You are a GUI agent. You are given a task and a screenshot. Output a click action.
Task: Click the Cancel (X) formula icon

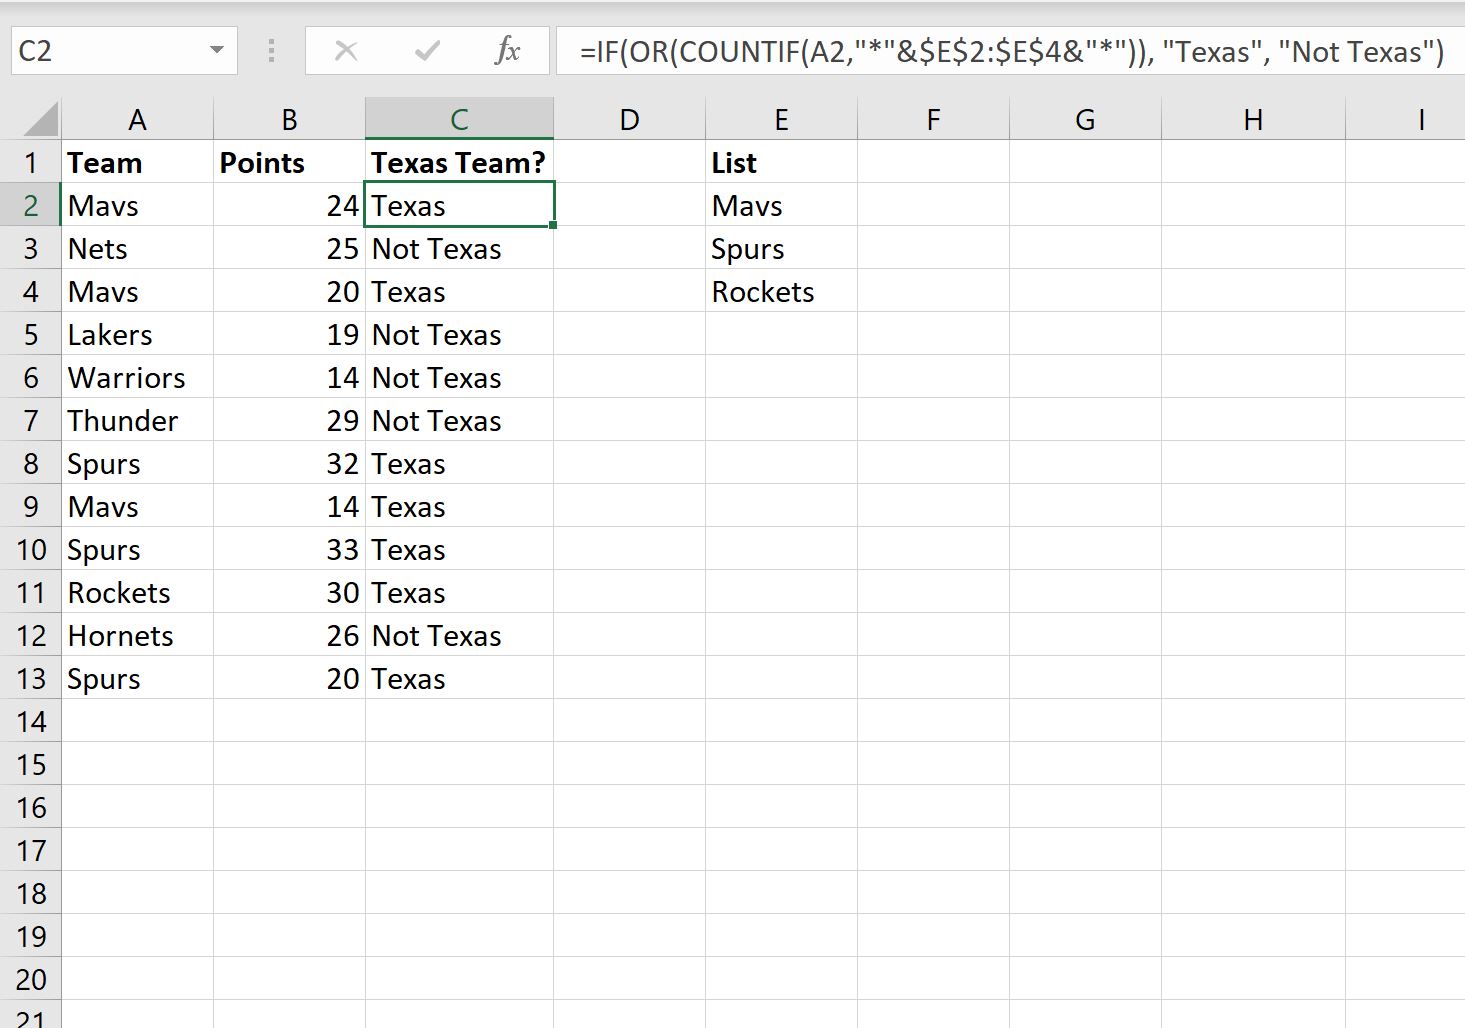(x=346, y=51)
